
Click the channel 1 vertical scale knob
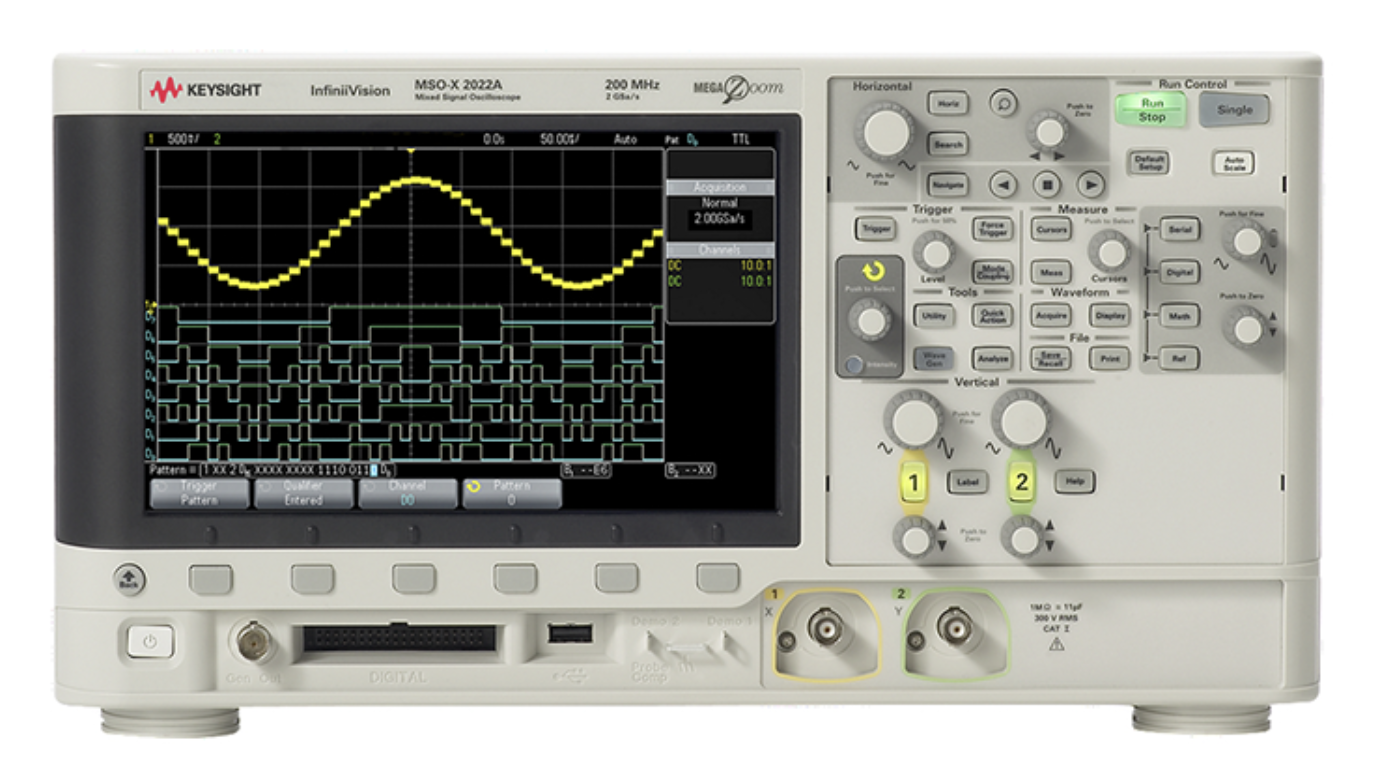pos(915,421)
